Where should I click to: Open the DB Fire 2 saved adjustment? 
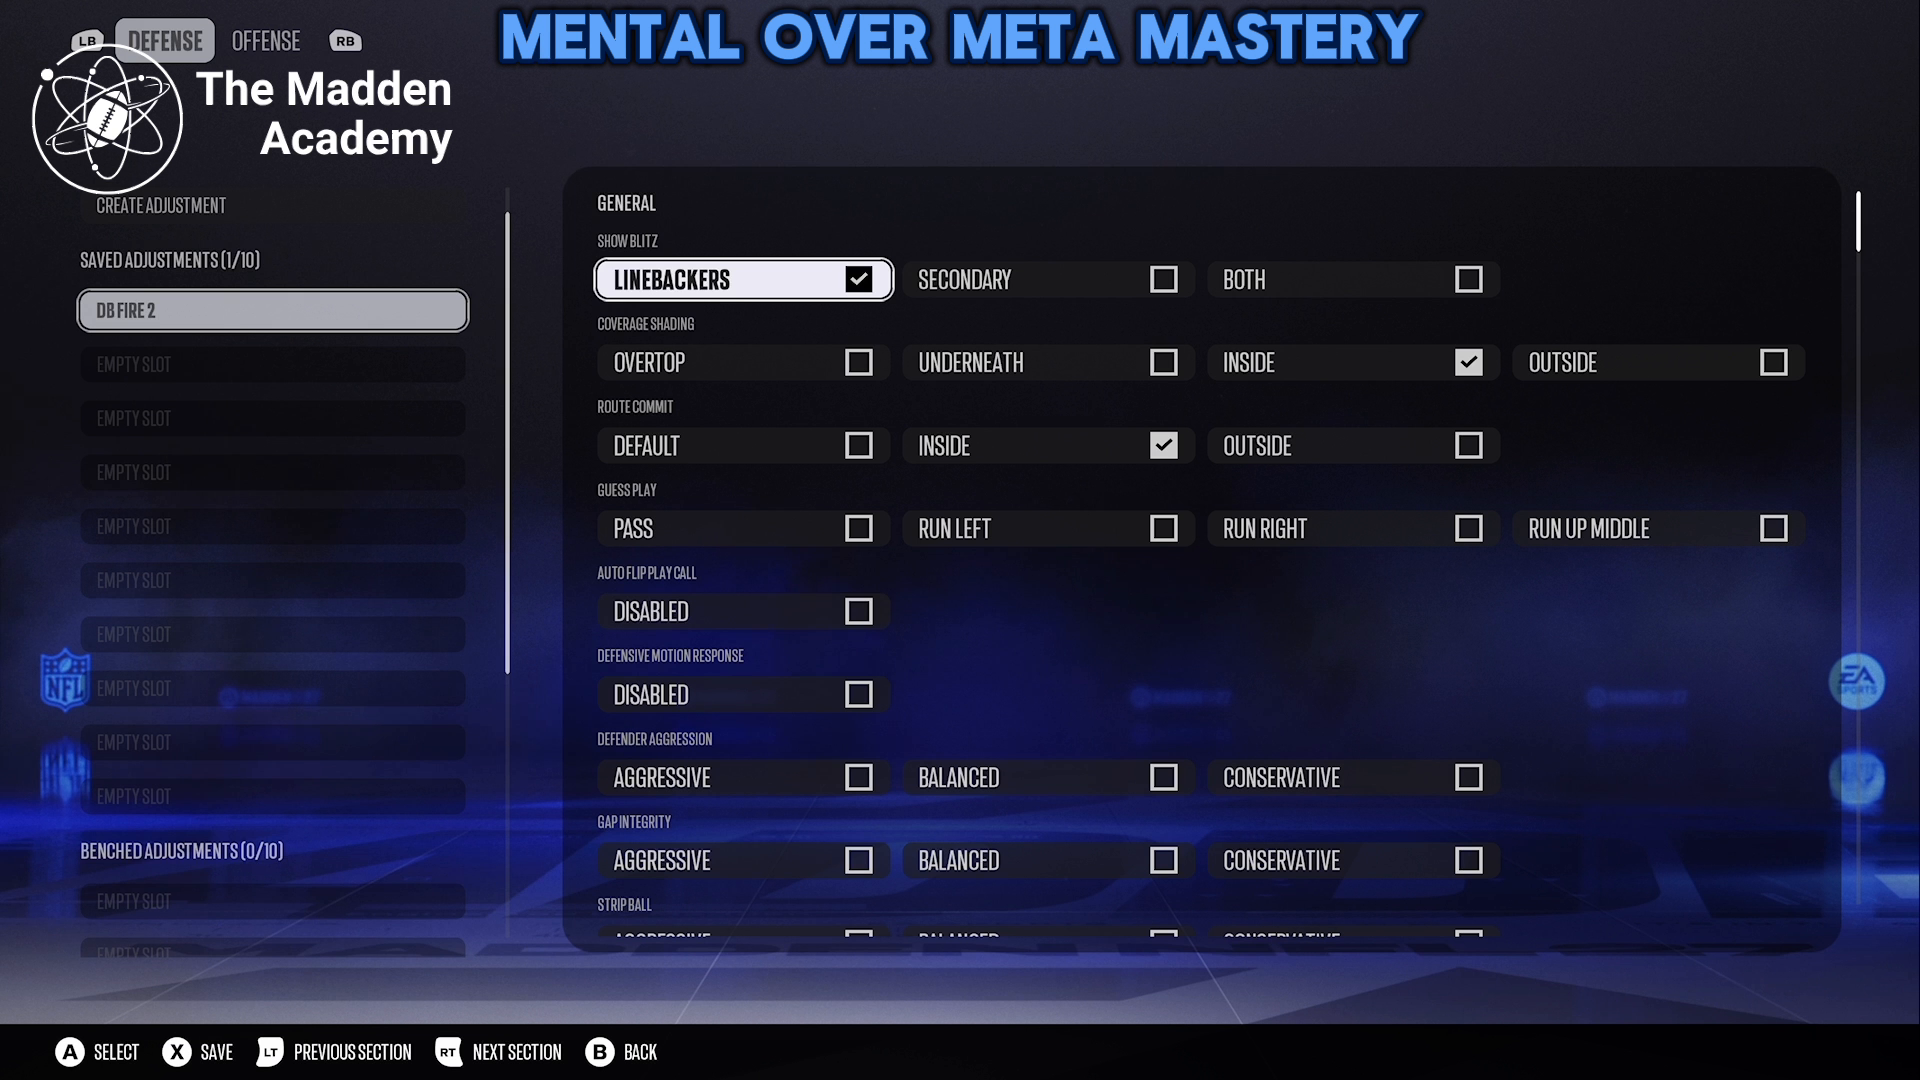point(273,310)
